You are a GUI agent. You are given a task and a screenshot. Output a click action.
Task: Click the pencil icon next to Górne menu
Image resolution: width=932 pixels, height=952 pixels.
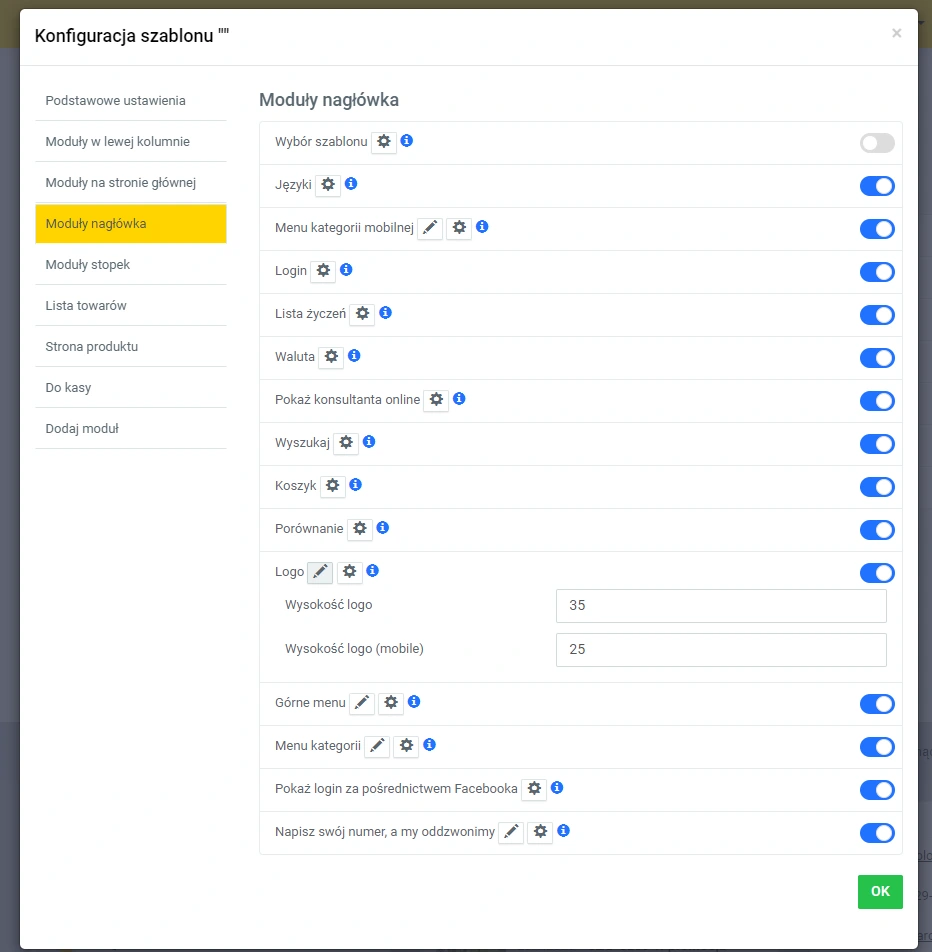pos(362,703)
